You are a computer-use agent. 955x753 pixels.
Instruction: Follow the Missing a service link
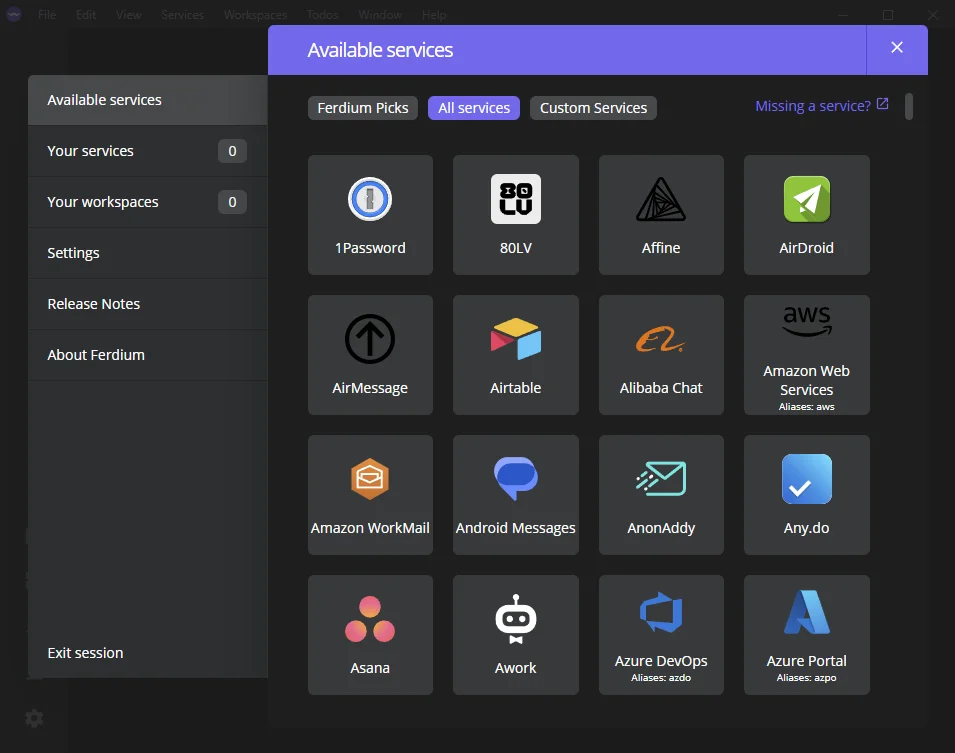coord(822,106)
